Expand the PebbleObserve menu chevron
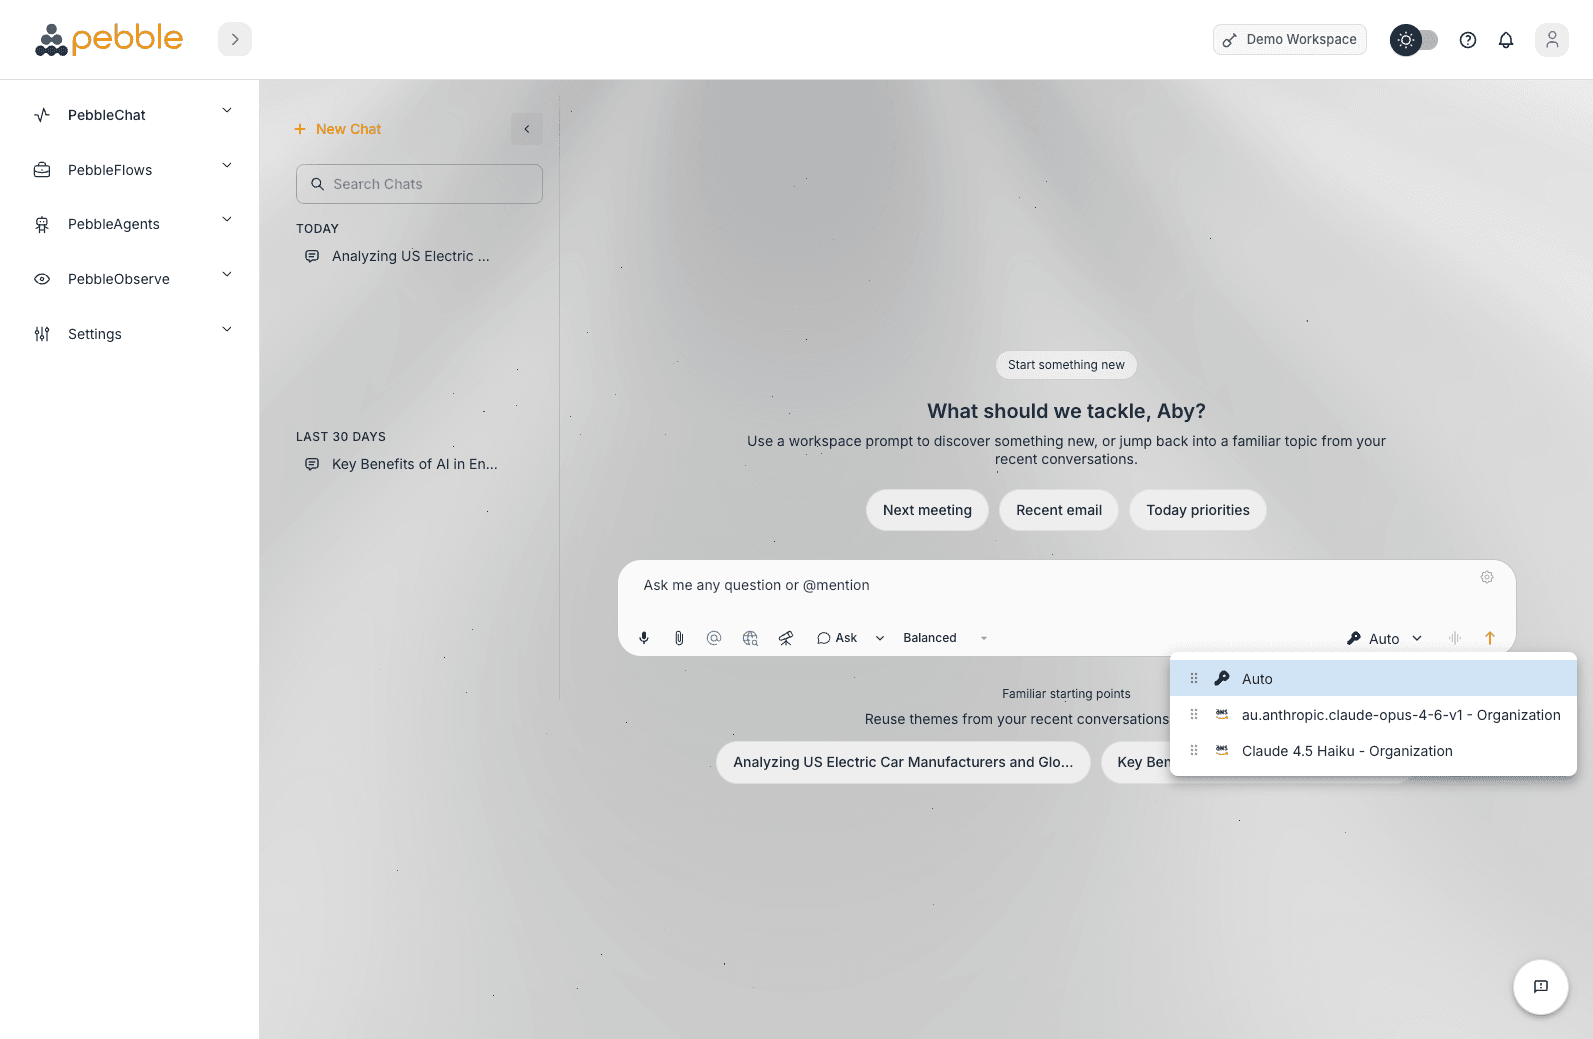This screenshot has height=1039, width=1593. [227, 274]
